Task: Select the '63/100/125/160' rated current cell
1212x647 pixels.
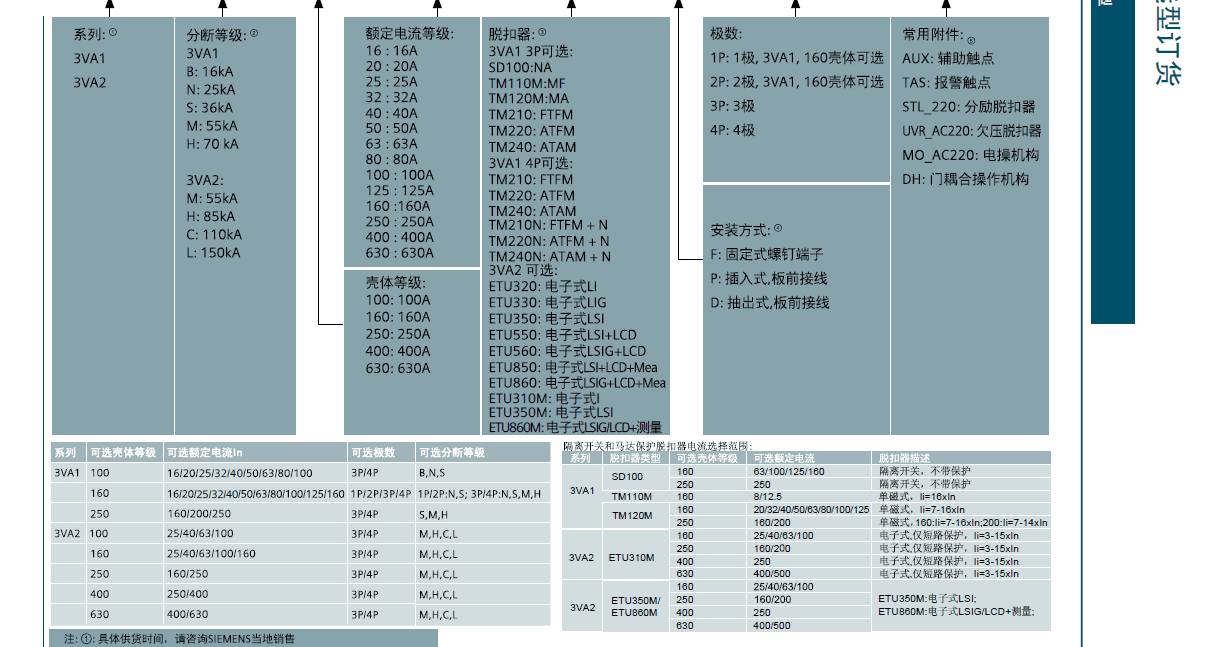Action: [788, 470]
